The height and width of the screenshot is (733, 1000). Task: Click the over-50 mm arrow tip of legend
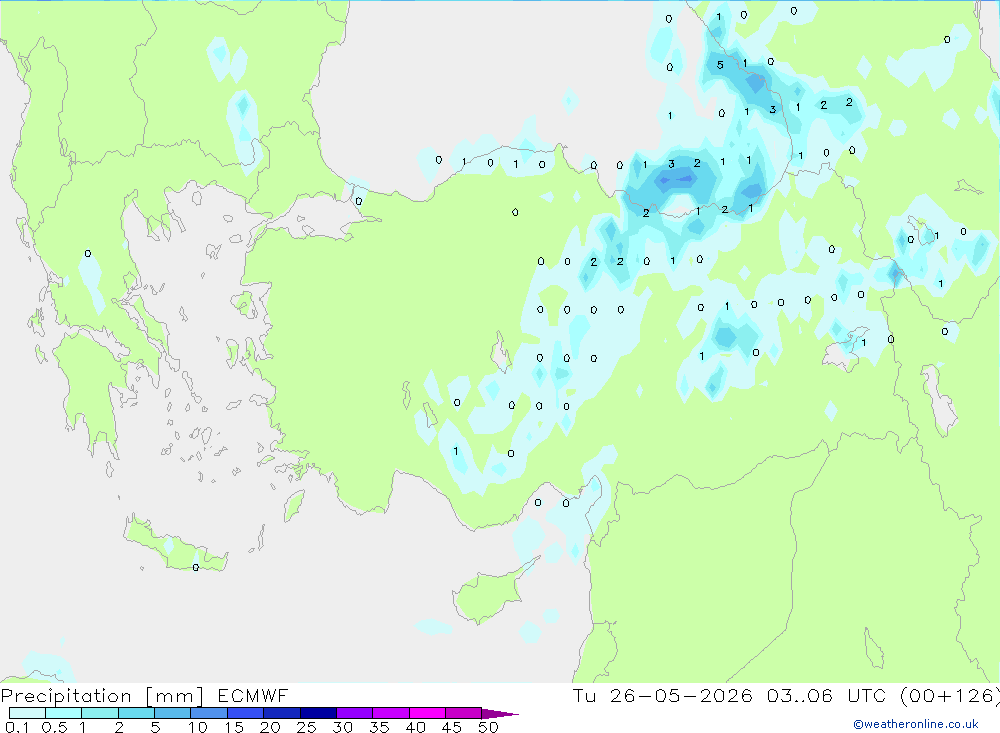500,713
